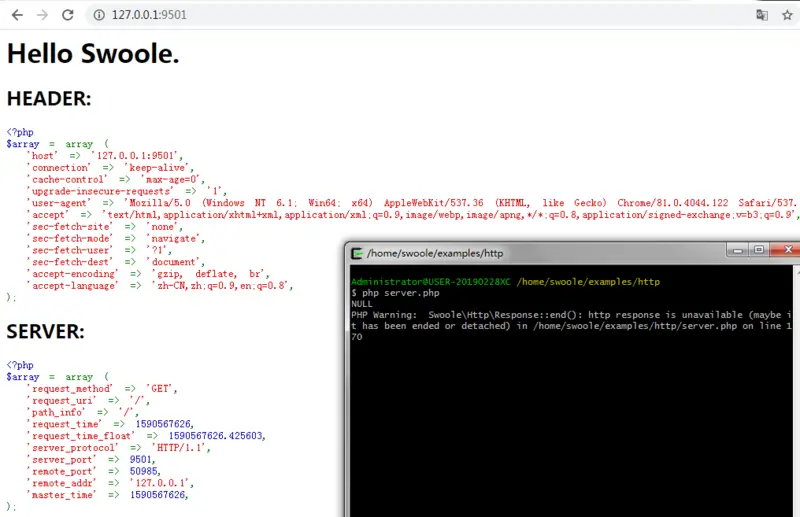Select the 'cache-control' => 'max-age=0' line

(x=115, y=179)
